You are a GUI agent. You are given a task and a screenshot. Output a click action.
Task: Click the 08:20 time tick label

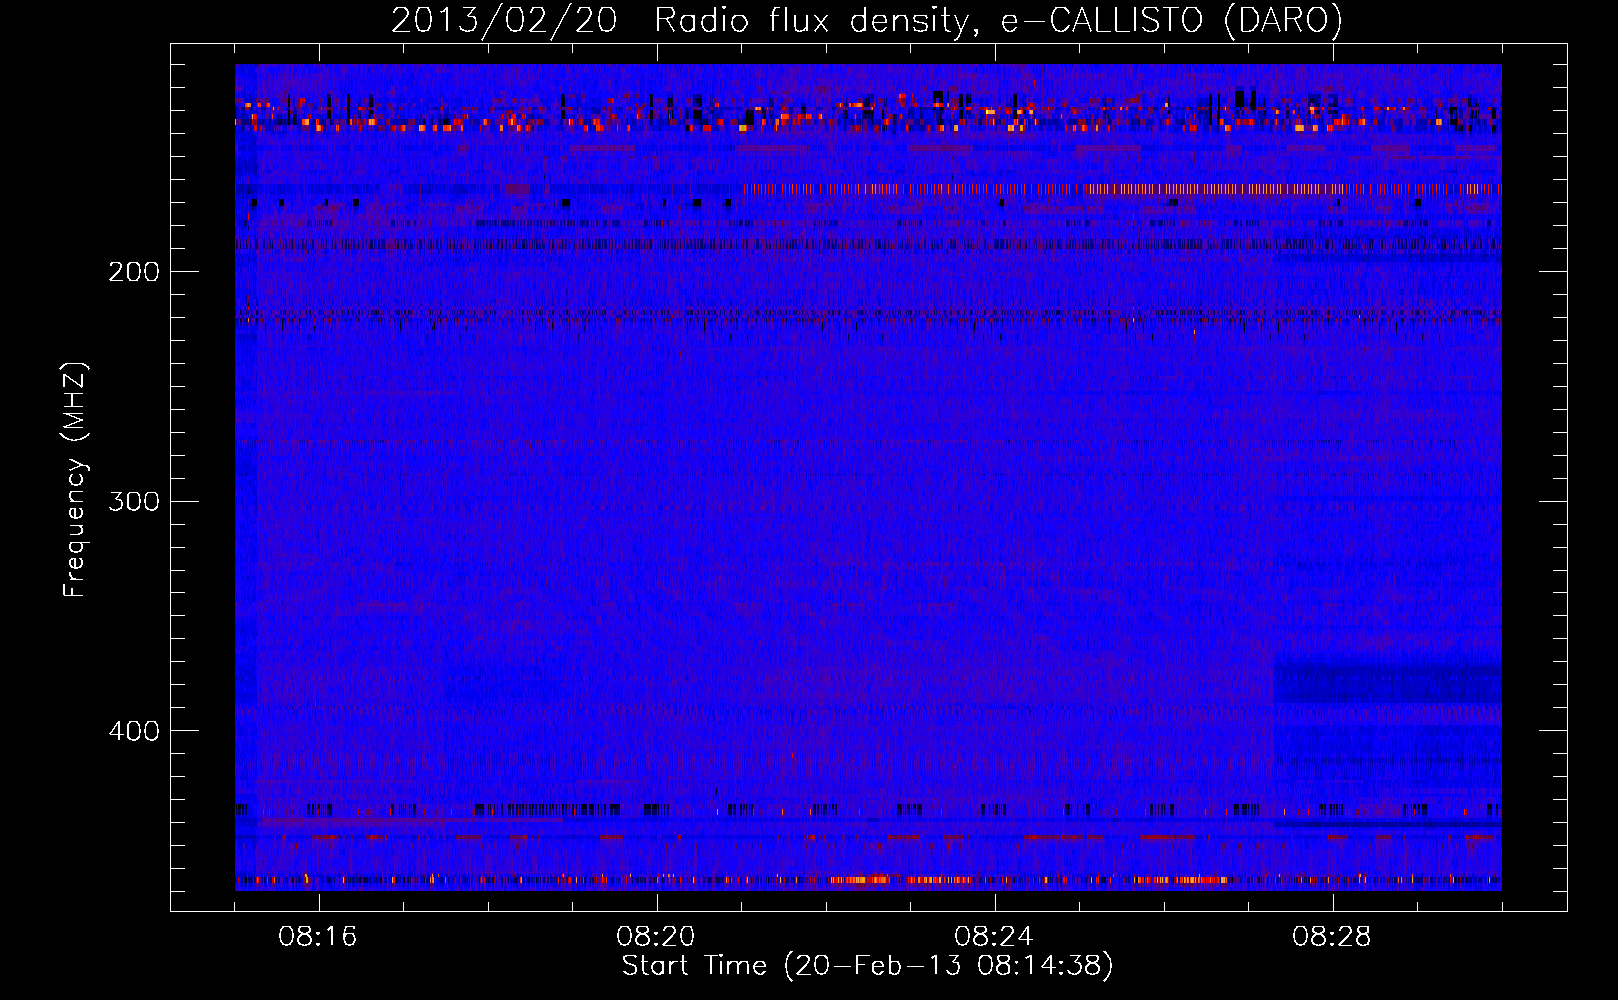tap(656, 937)
